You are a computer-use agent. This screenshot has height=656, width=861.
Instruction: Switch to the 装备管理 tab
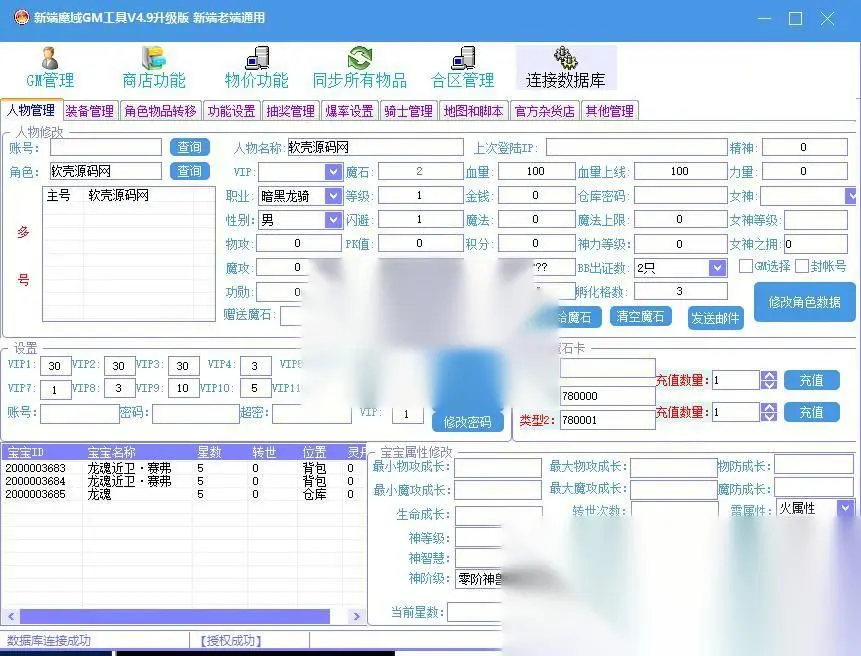[x=90, y=111]
